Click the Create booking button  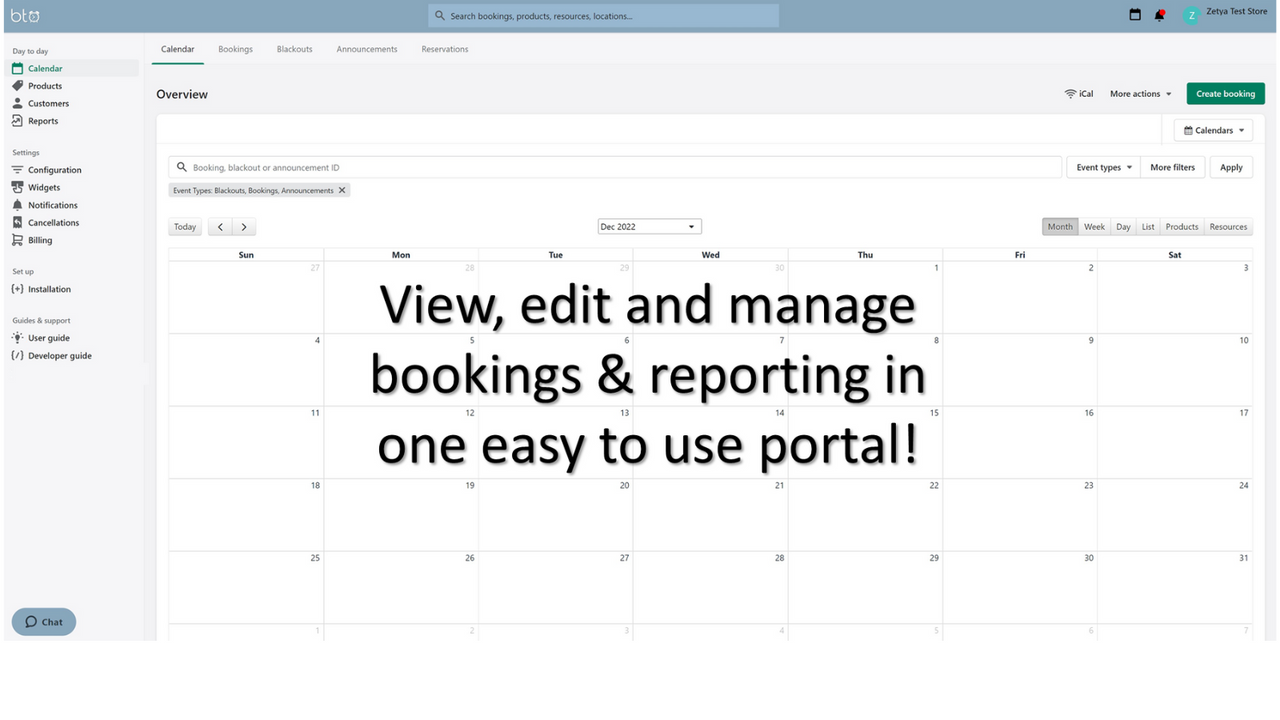pyautogui.click(x=1225, y=94)
